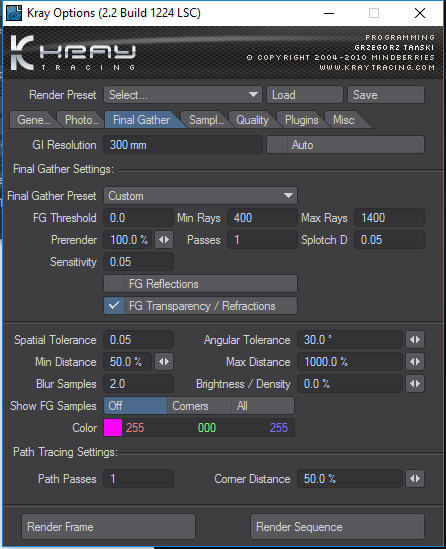Click the Brightness / Density slider arrows

coord(415,384)
